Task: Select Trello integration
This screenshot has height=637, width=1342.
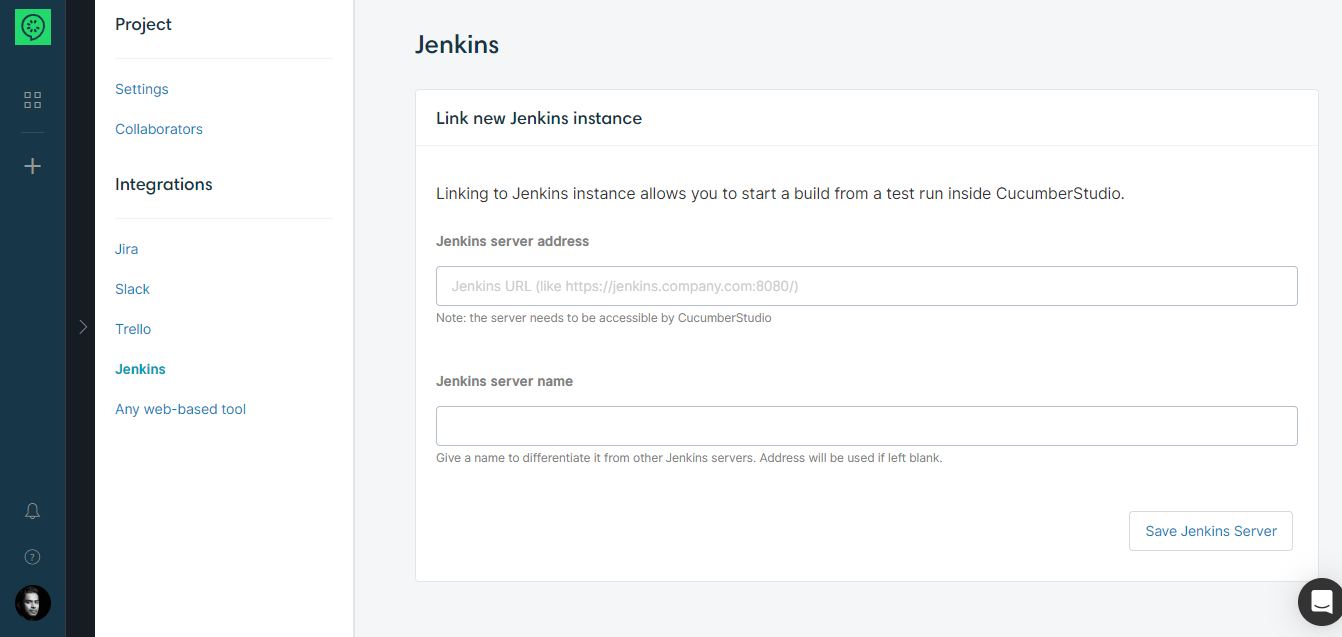Action: 133,329
